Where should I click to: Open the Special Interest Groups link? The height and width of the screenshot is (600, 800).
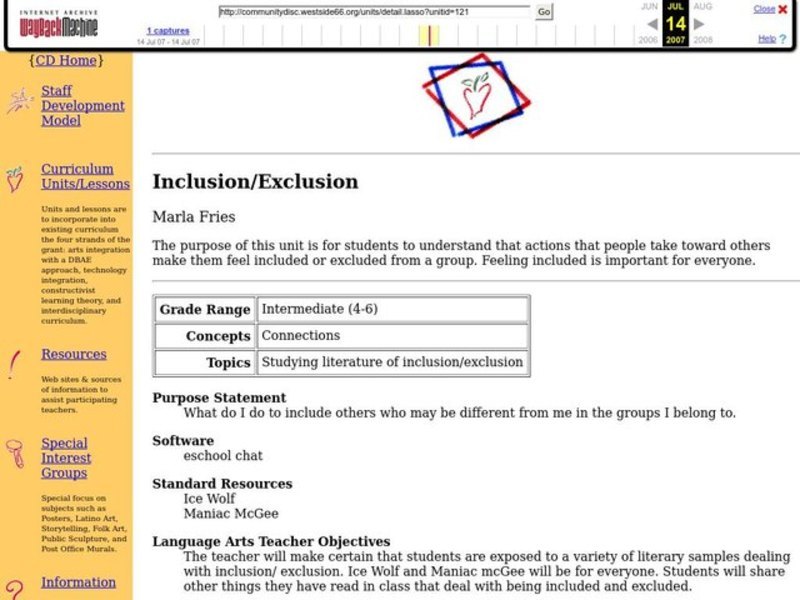[66, 458]
